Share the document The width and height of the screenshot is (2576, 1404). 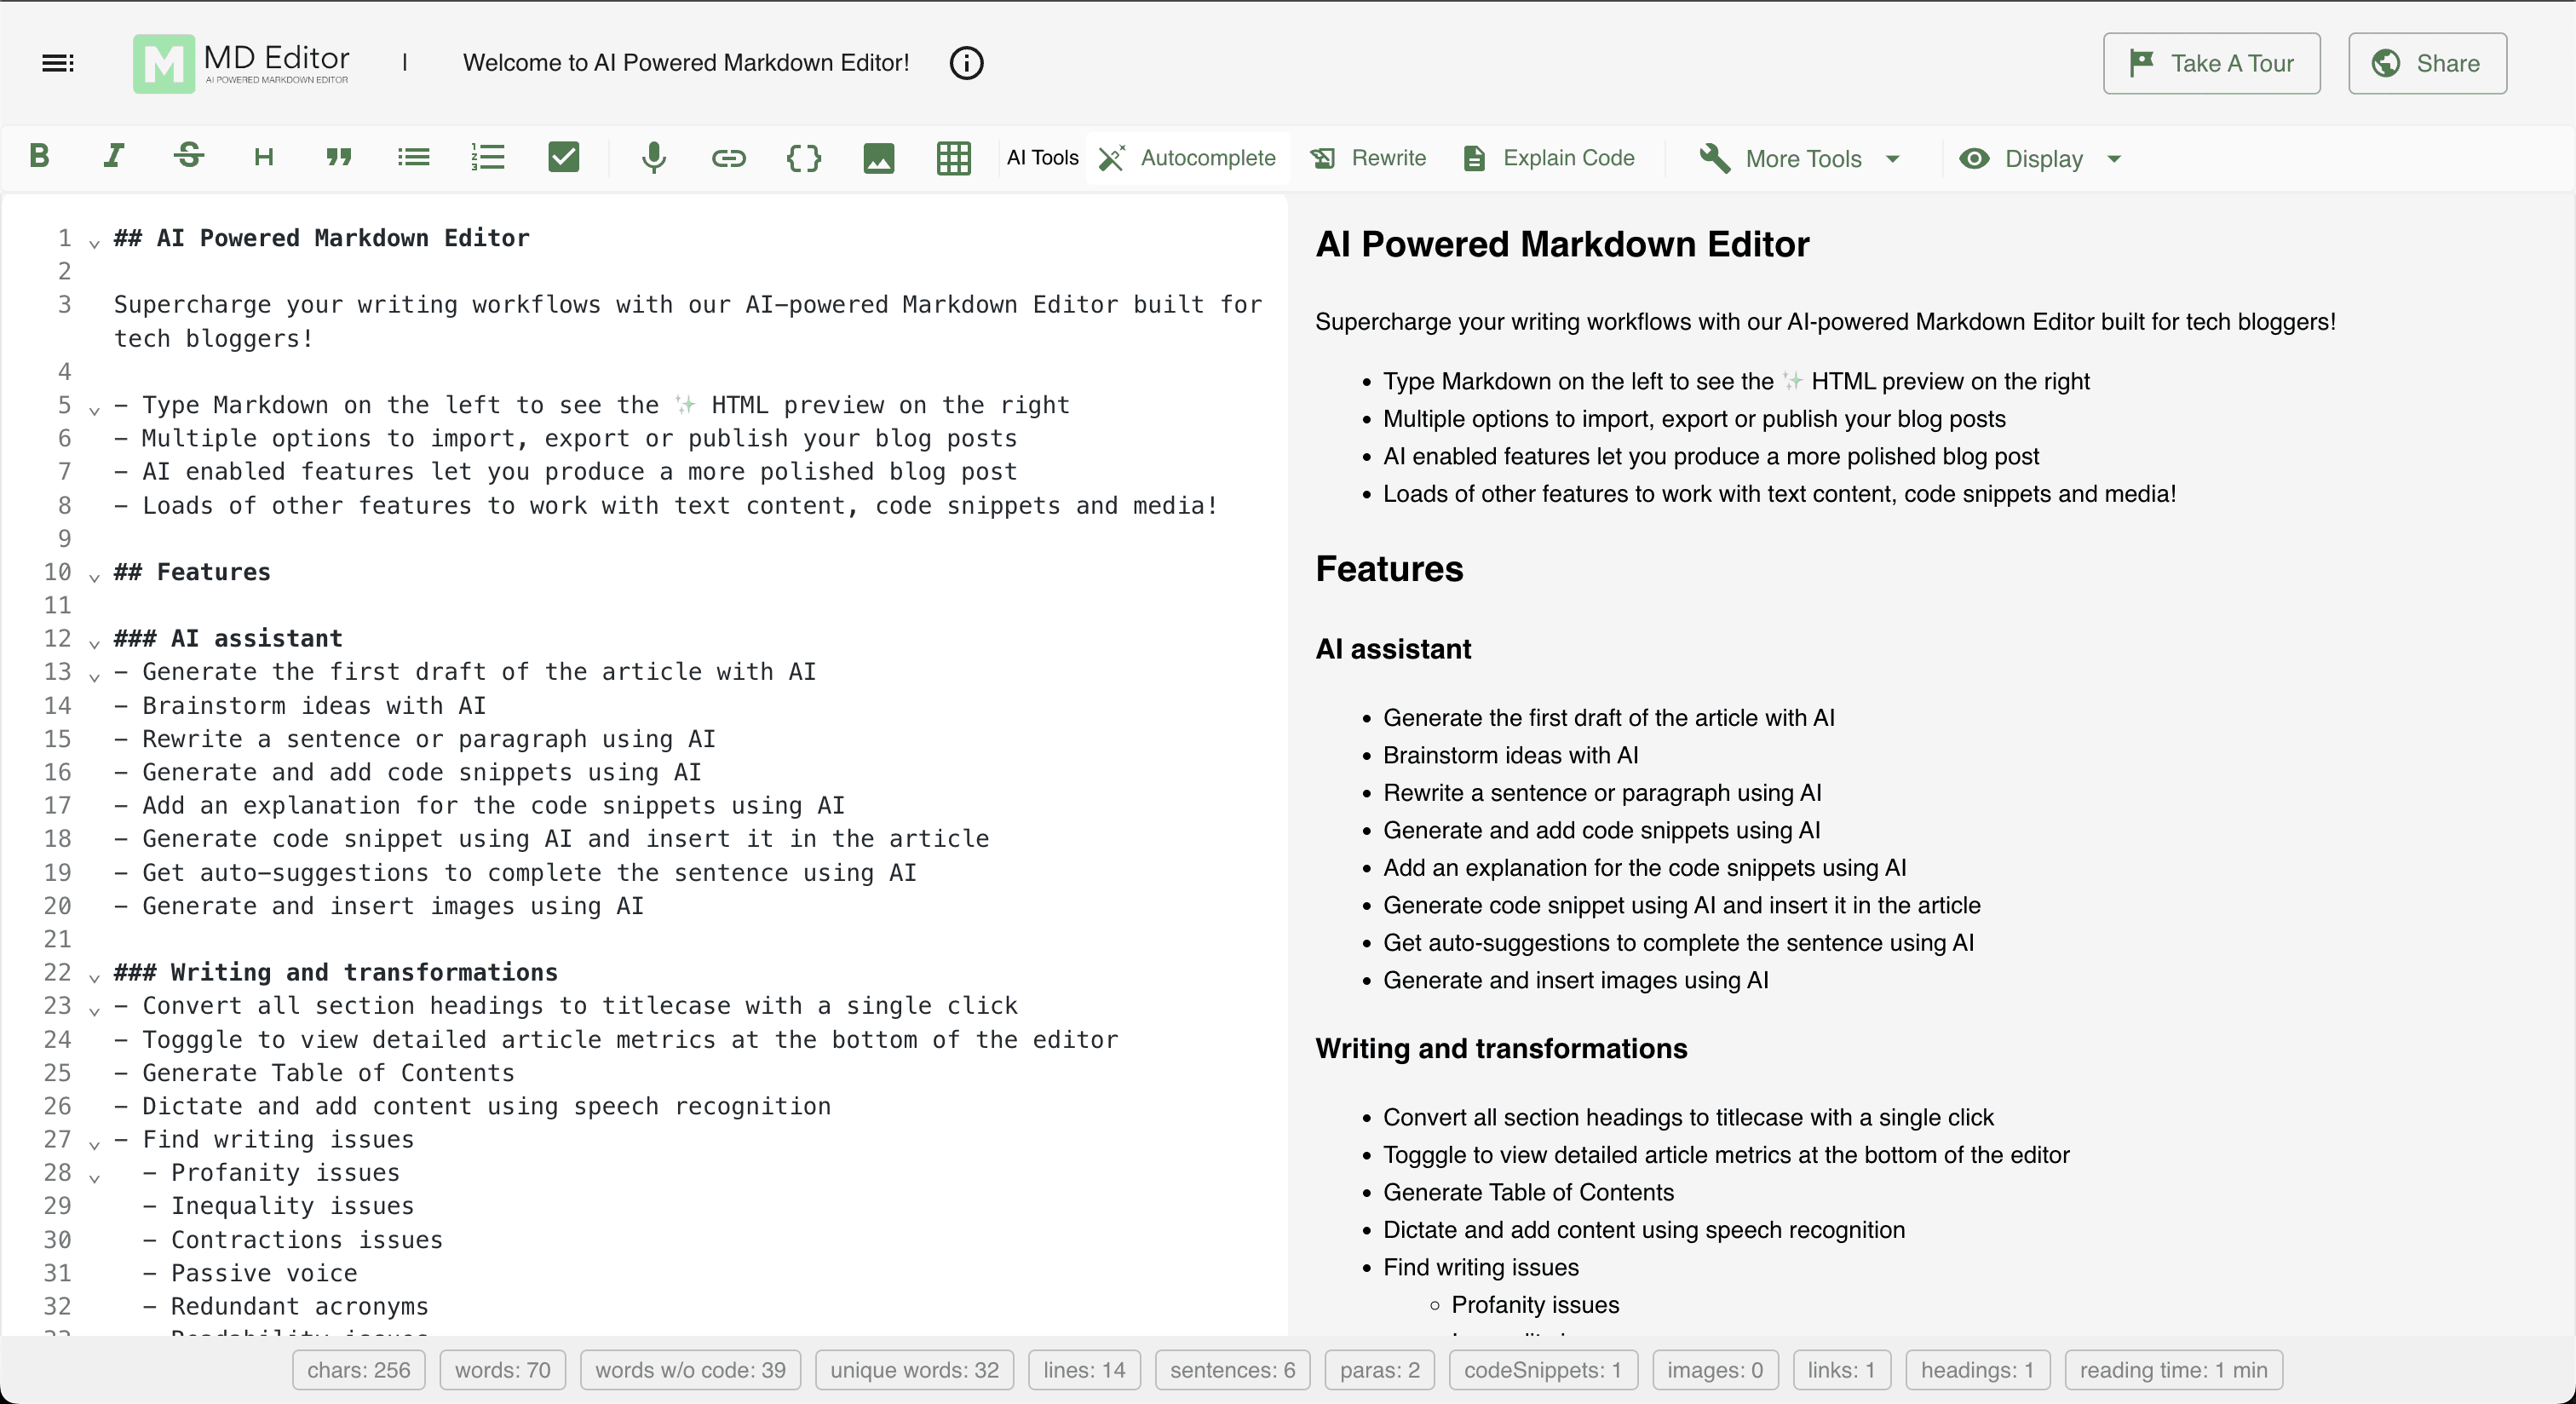coord(2427,63)
